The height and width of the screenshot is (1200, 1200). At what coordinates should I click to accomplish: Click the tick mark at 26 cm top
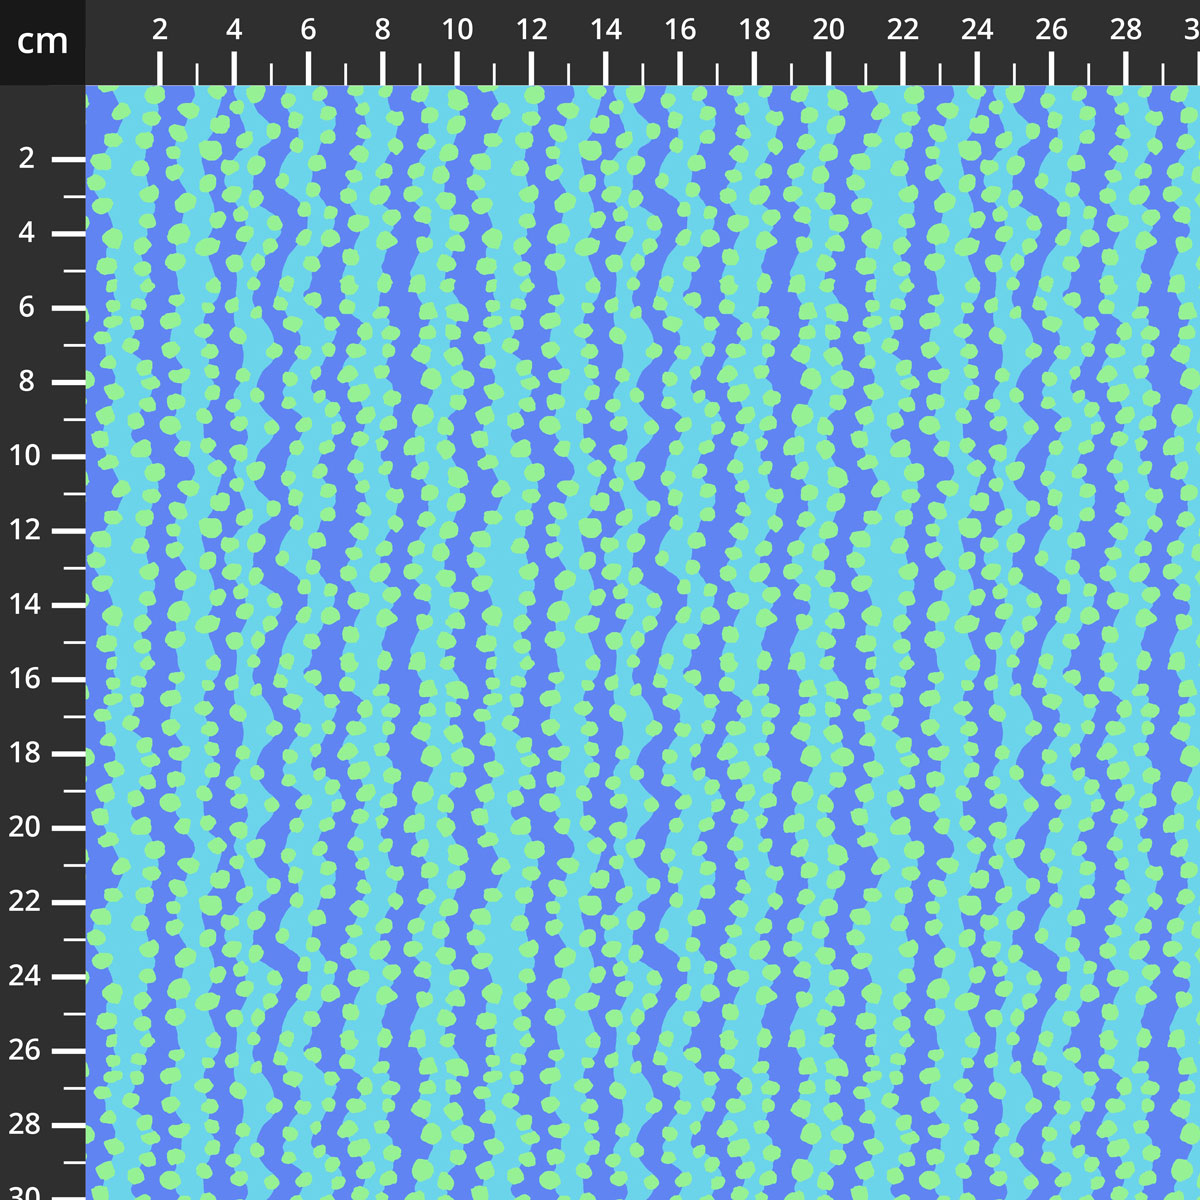(1050, 68)
